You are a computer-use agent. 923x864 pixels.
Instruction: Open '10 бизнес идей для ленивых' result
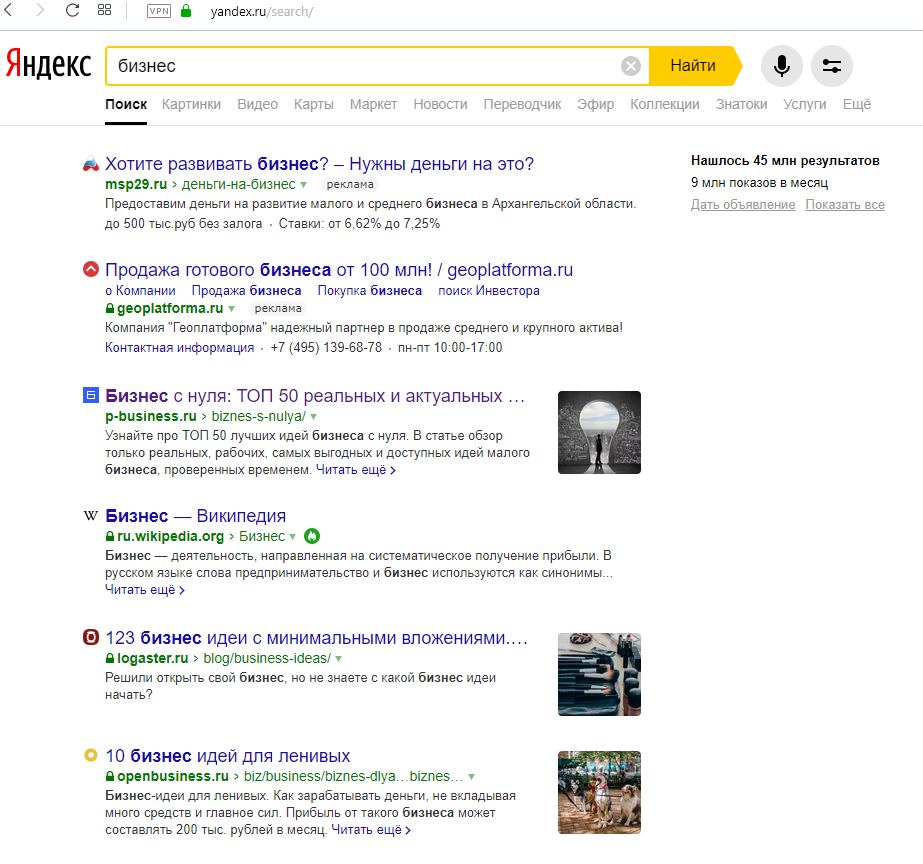[228, 756]
